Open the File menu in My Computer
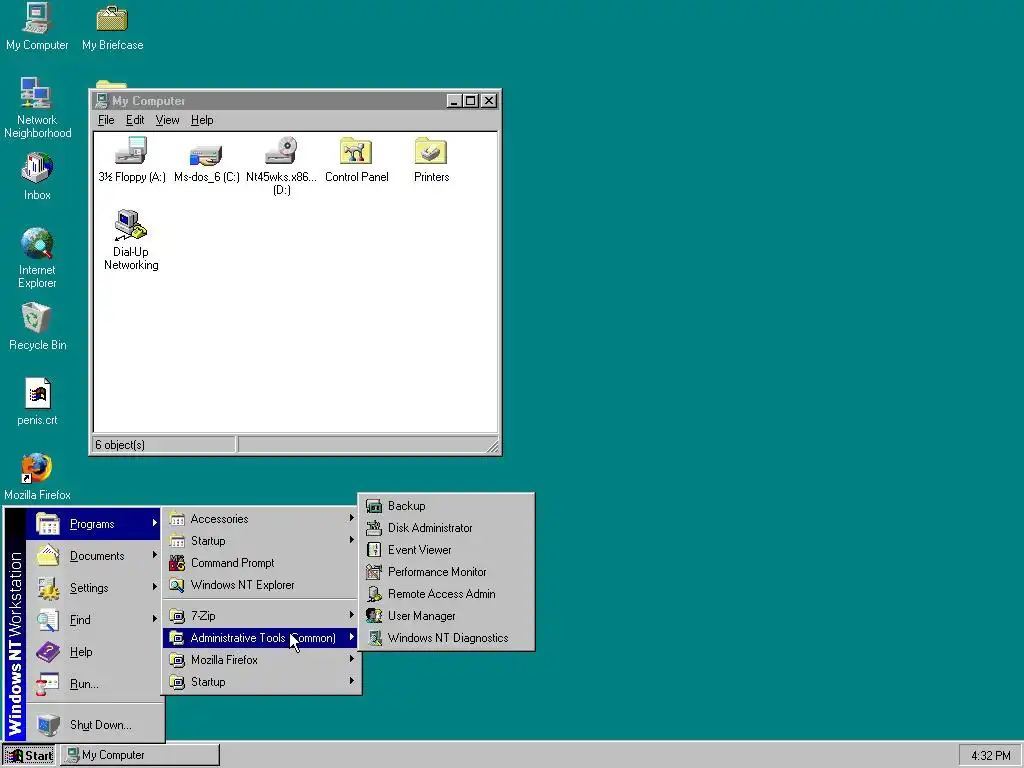The height and width of the screenshot is (768, 1024). tap(106, 120)
